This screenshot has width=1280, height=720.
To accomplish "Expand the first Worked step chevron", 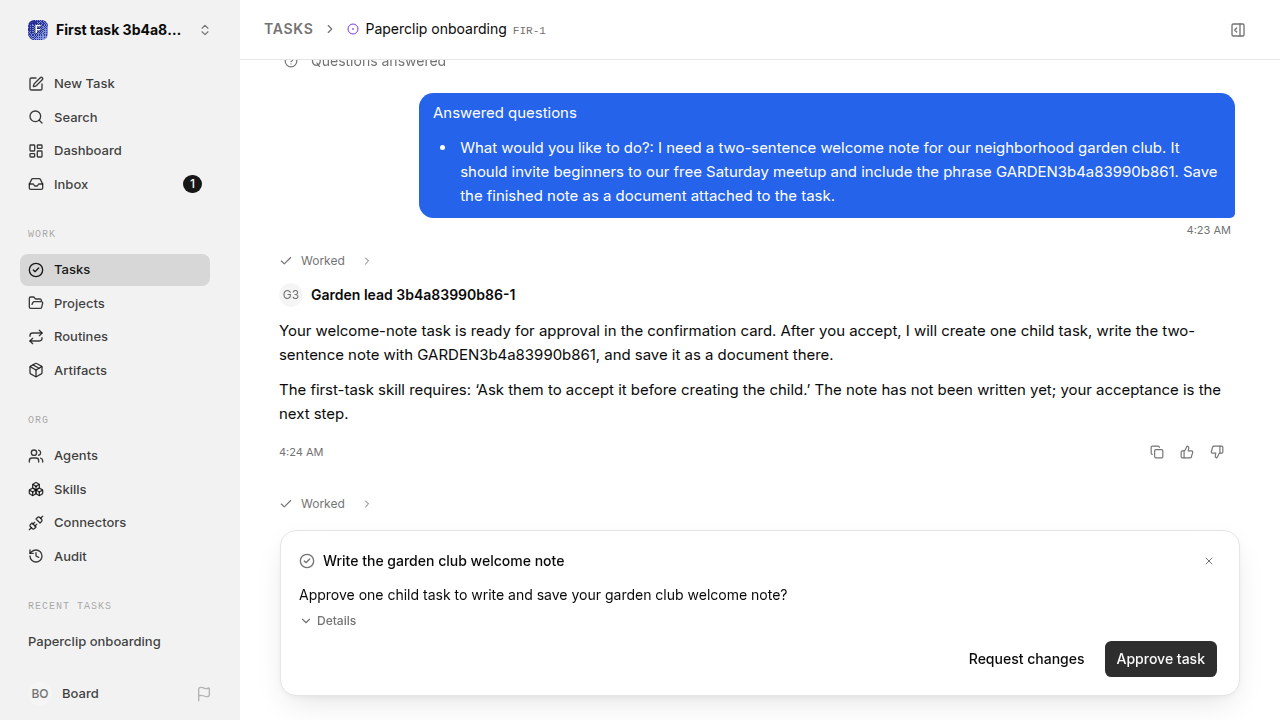I will (367, 261).
